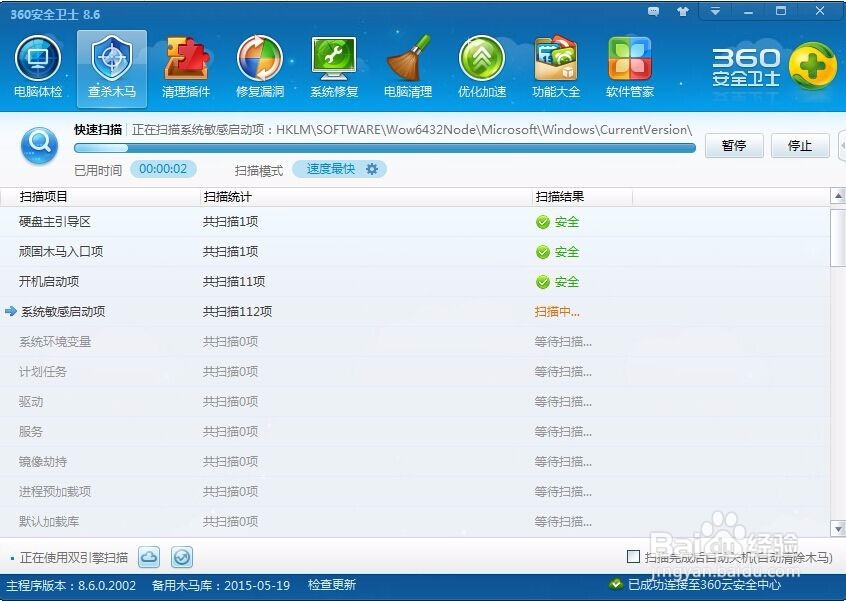Click 扫描统计 column header

366,197
